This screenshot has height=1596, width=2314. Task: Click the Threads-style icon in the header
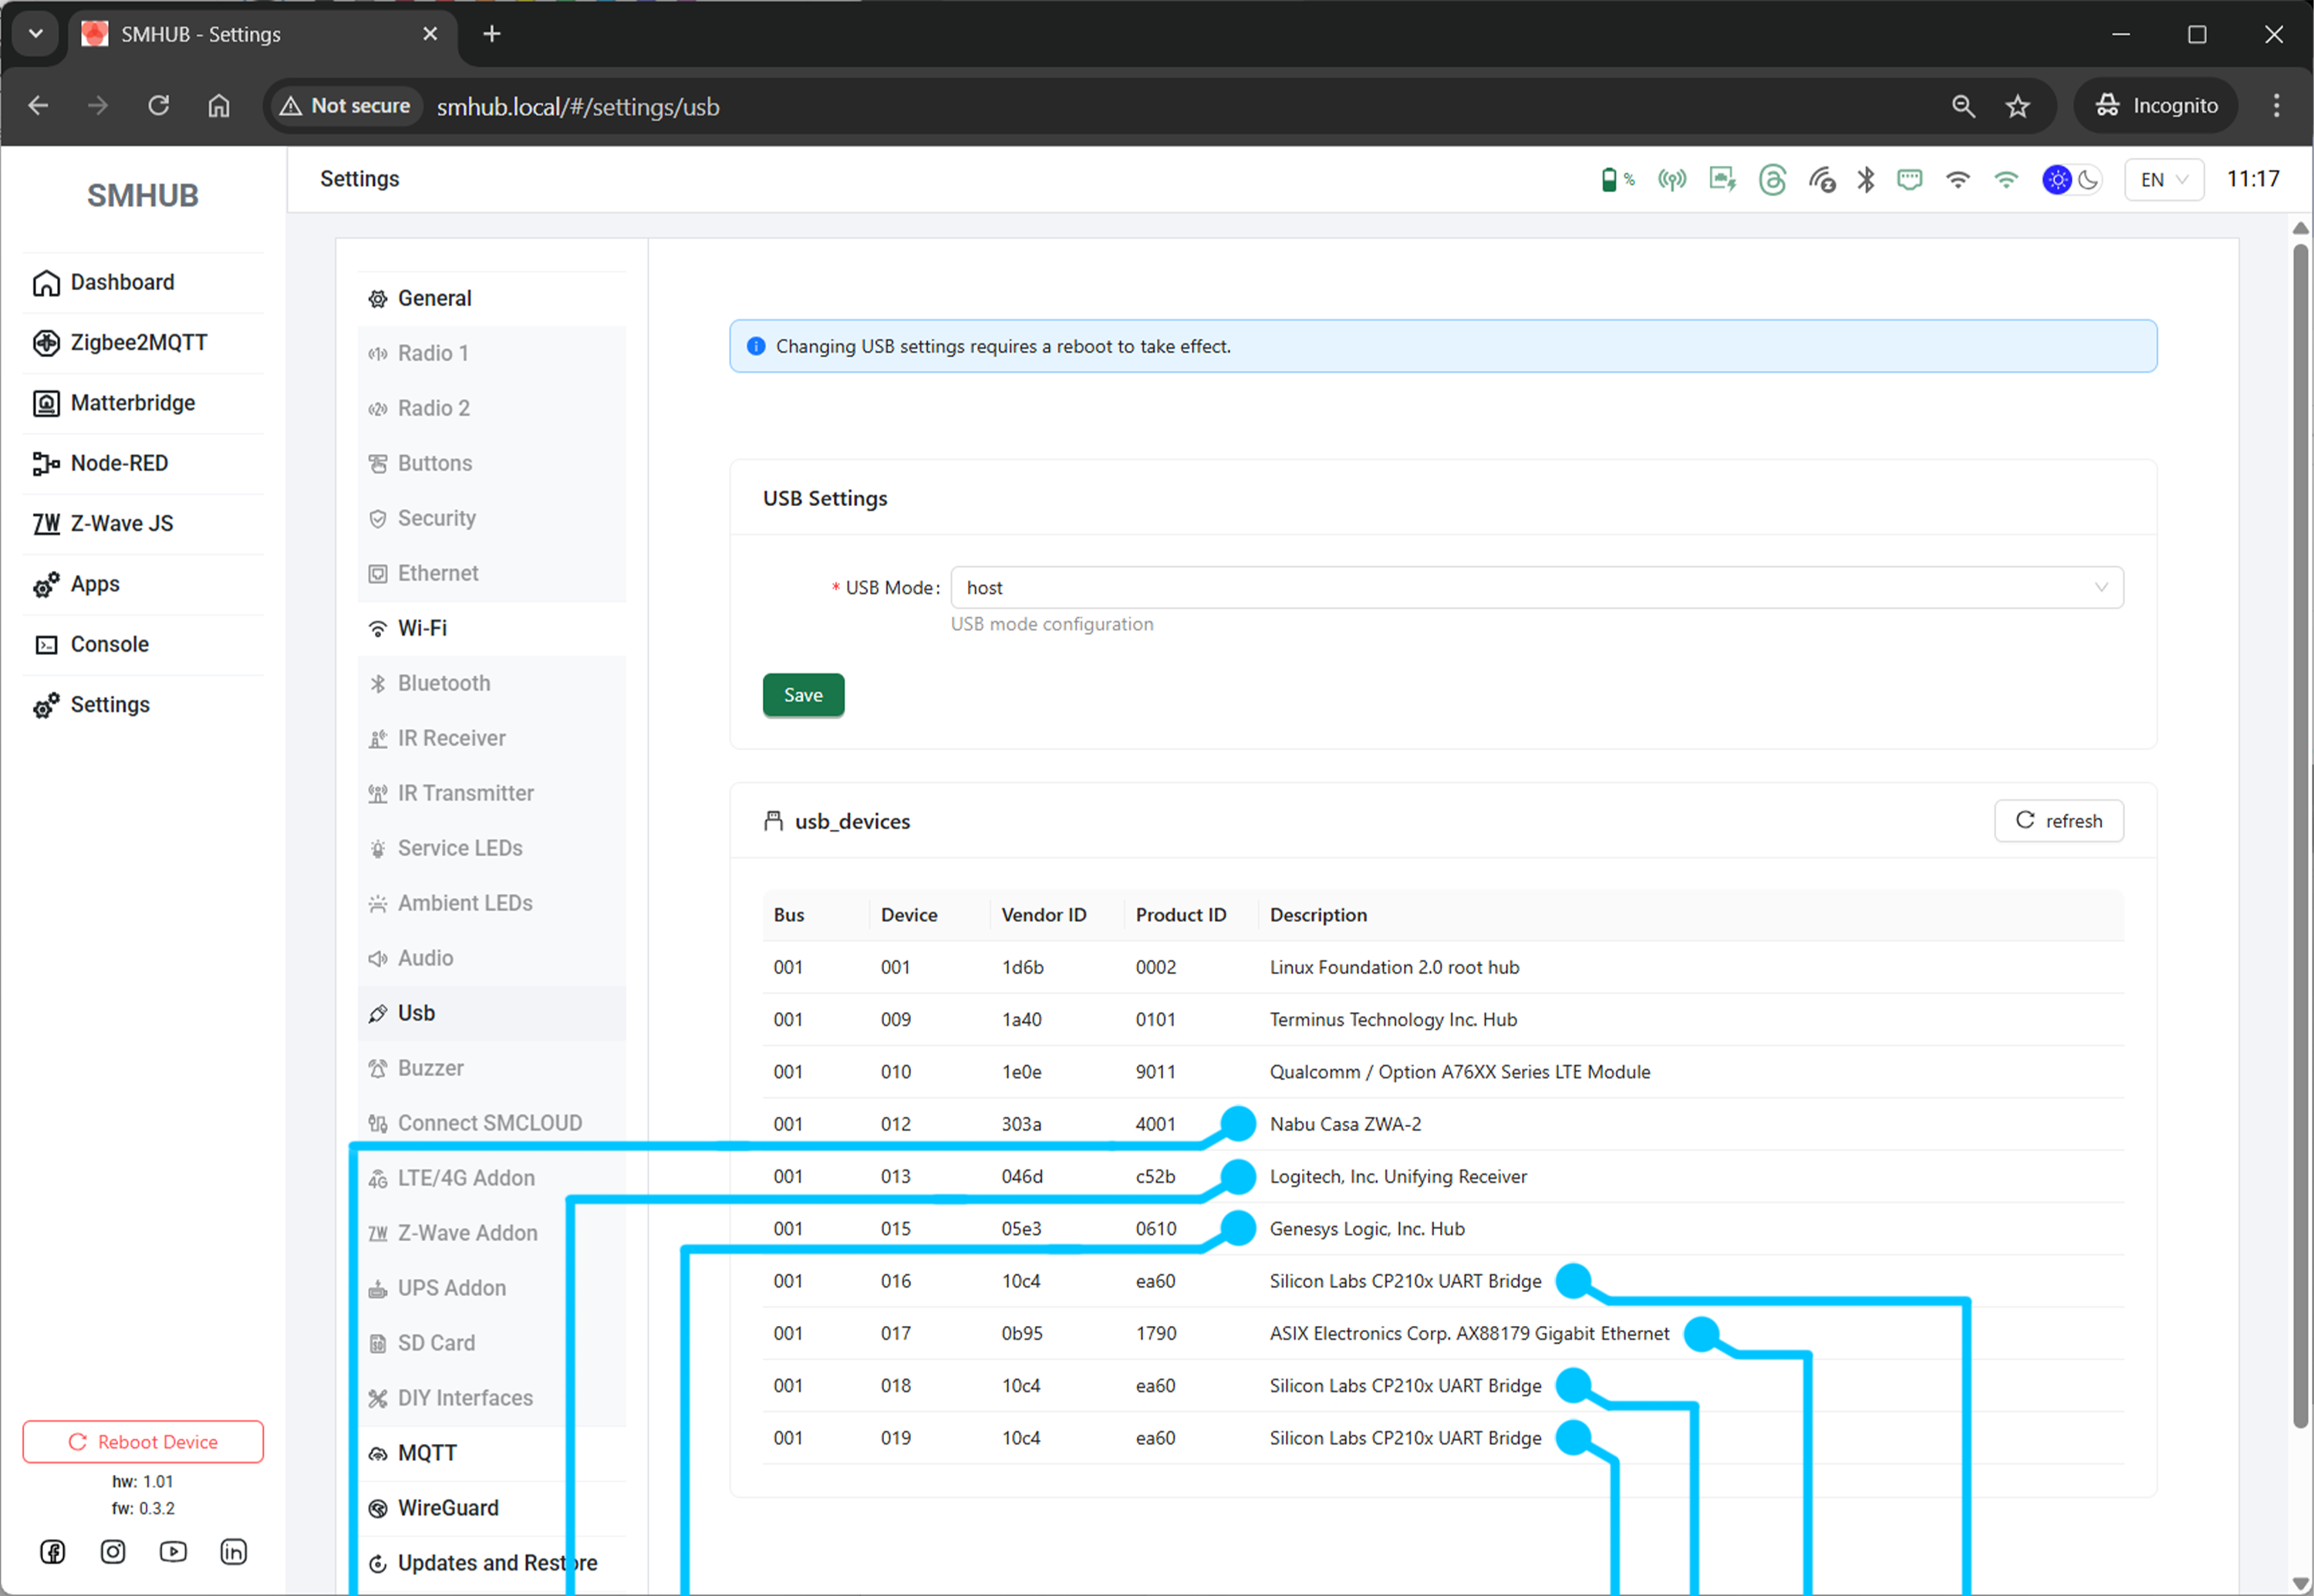pyautogui.click(x=1772, y=180)
